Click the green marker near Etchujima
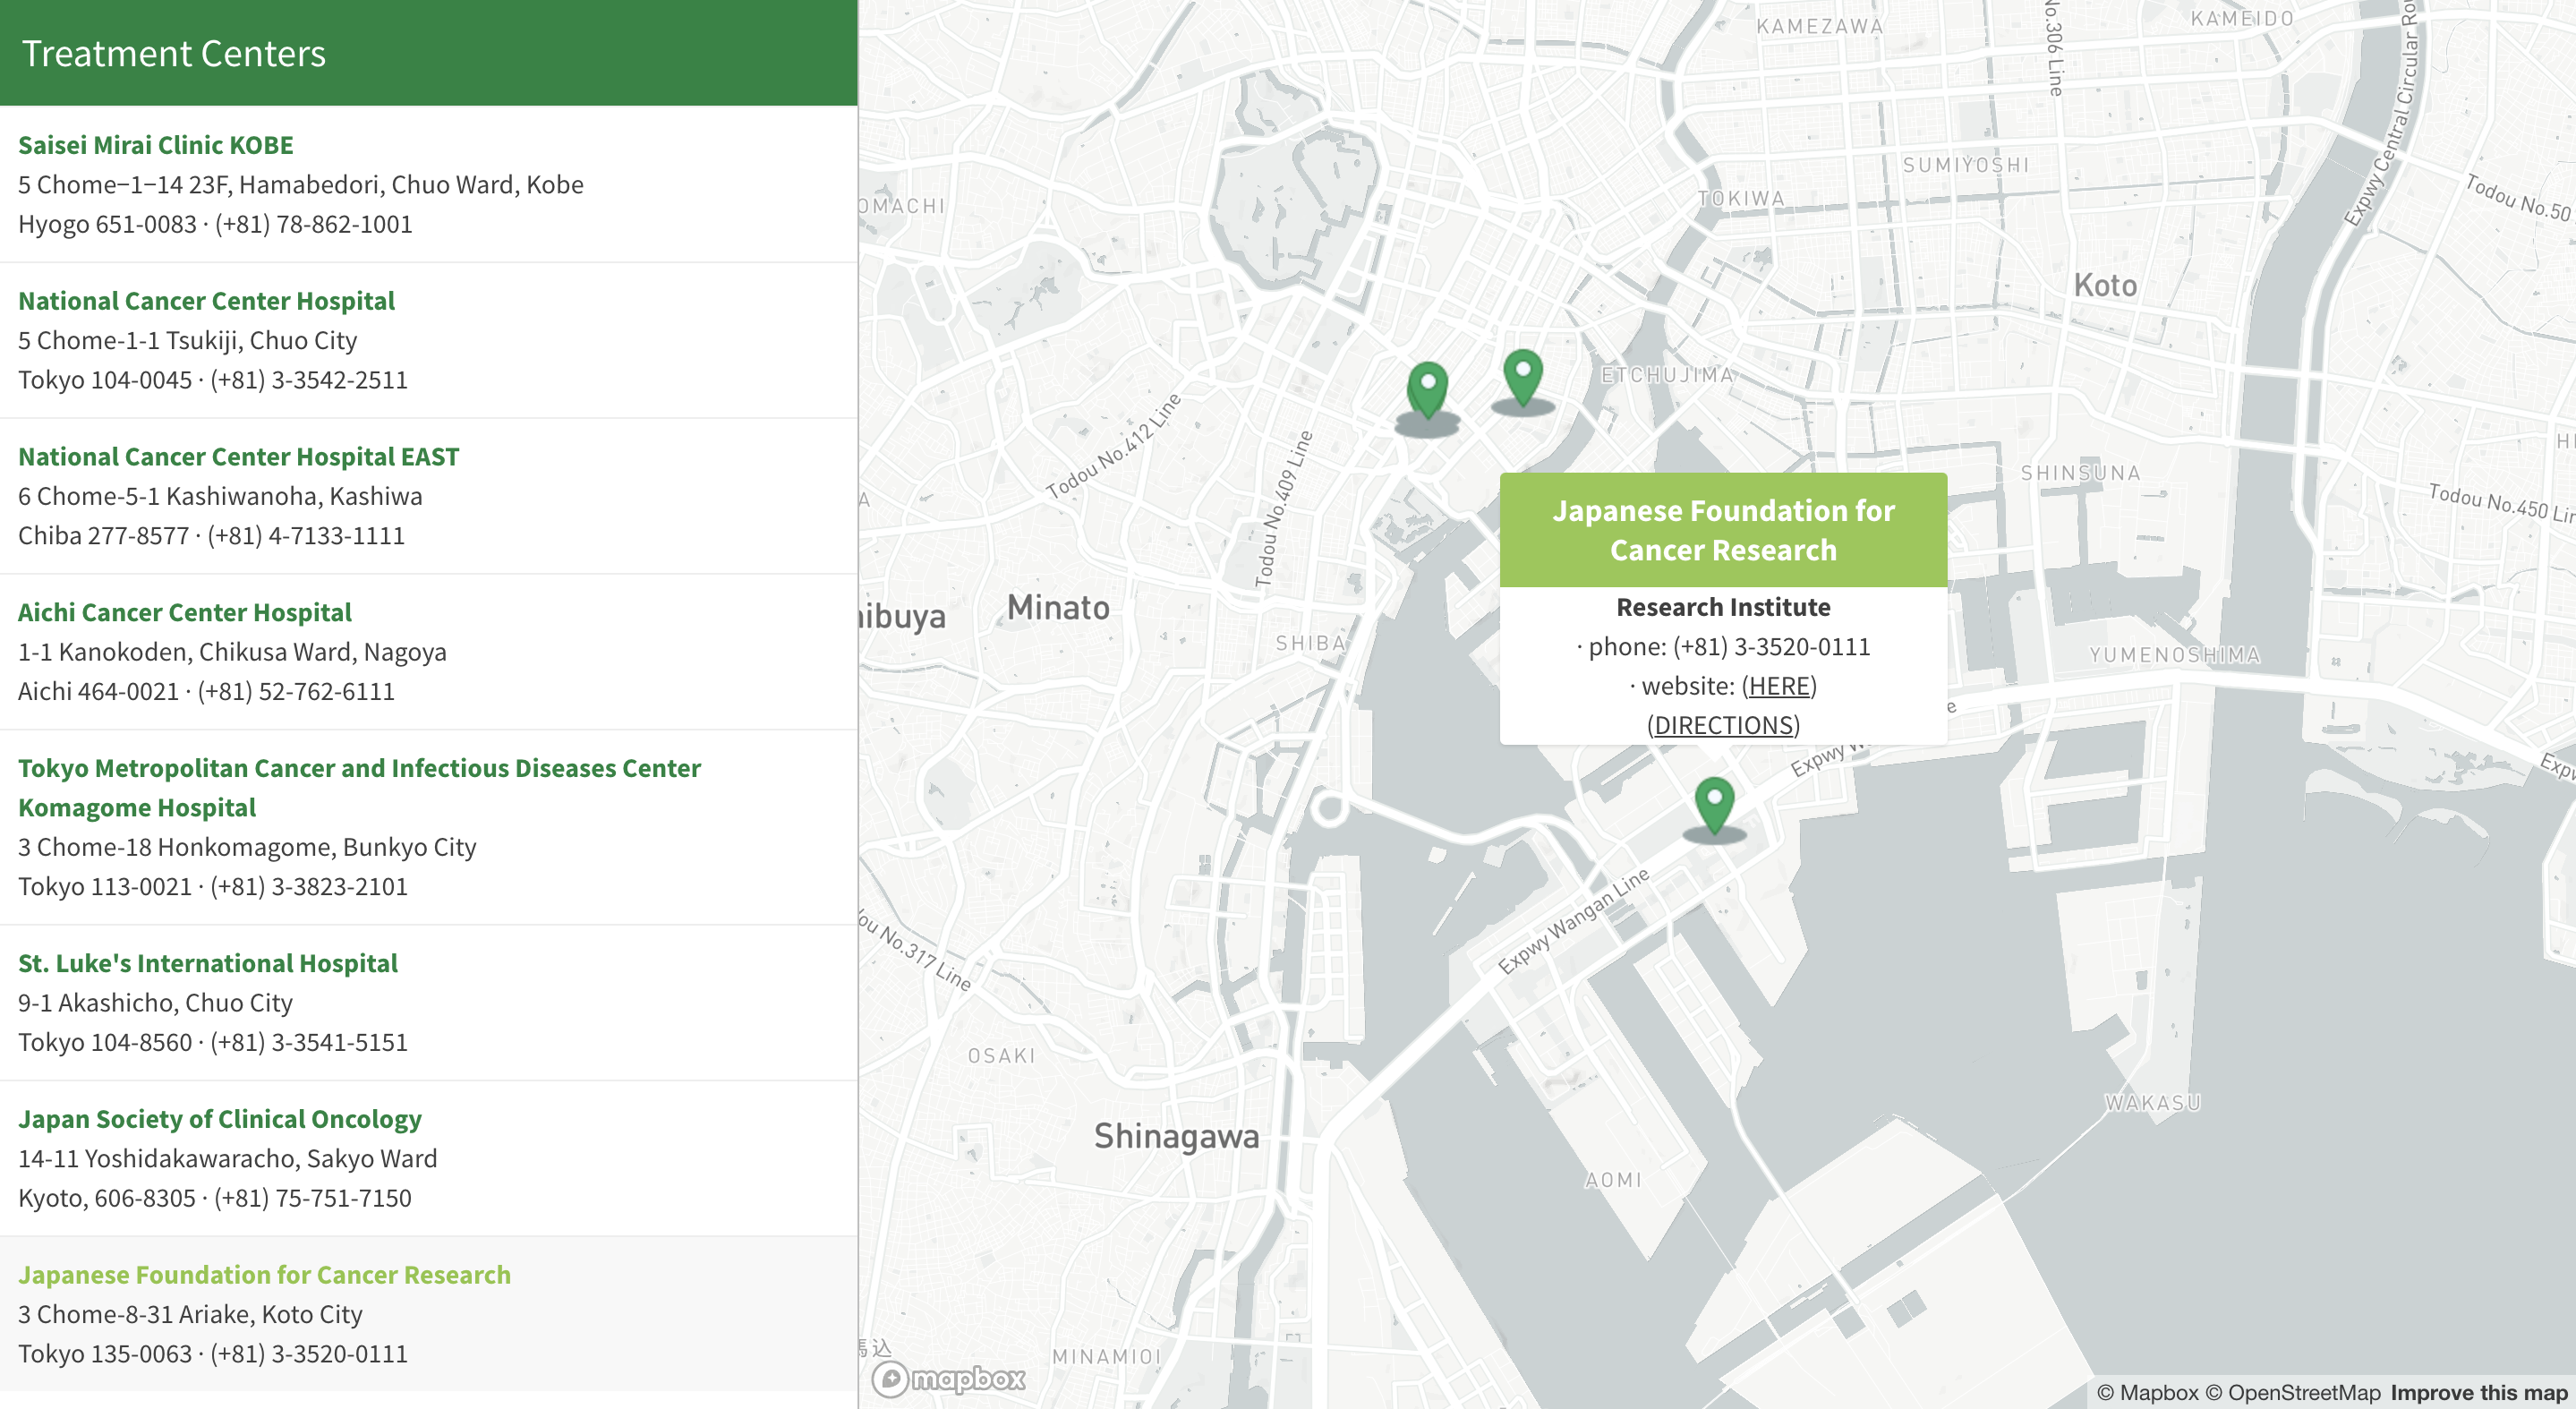The width and height of the screenshot is (2576, 1409). coord(1522,376)
